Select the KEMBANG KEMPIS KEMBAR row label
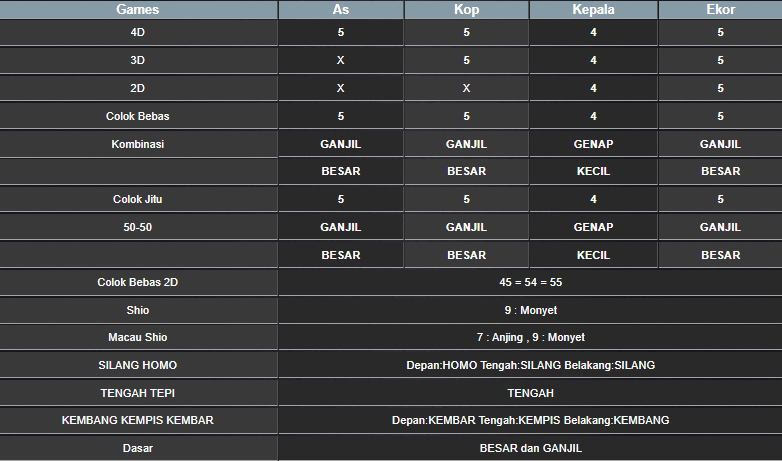 [x=138, y=420]
